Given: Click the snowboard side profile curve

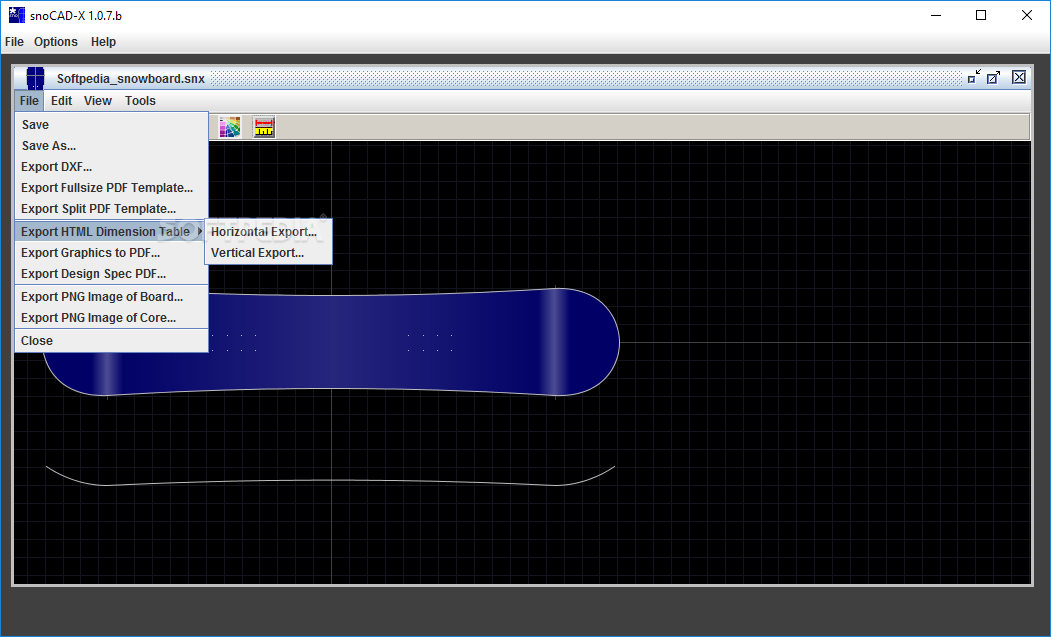Looking at the screenshot, I should click(x=330, y=481).
